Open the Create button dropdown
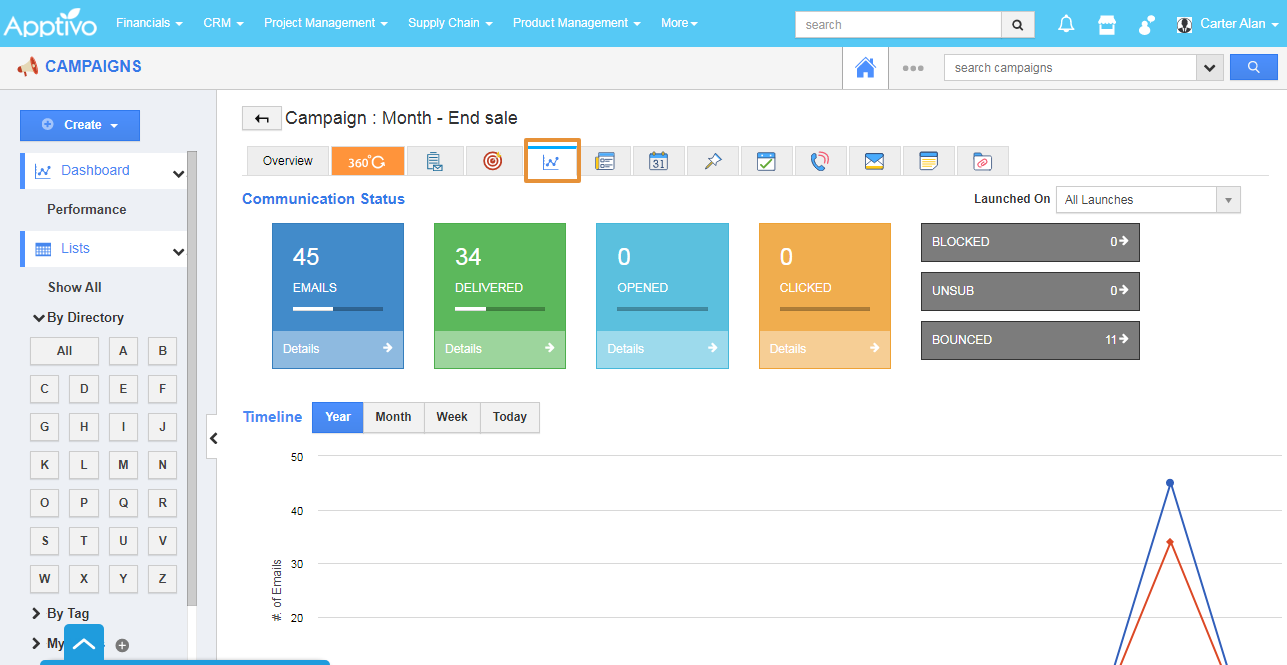Screen dimensions: 1287x665 coord(80,125)
